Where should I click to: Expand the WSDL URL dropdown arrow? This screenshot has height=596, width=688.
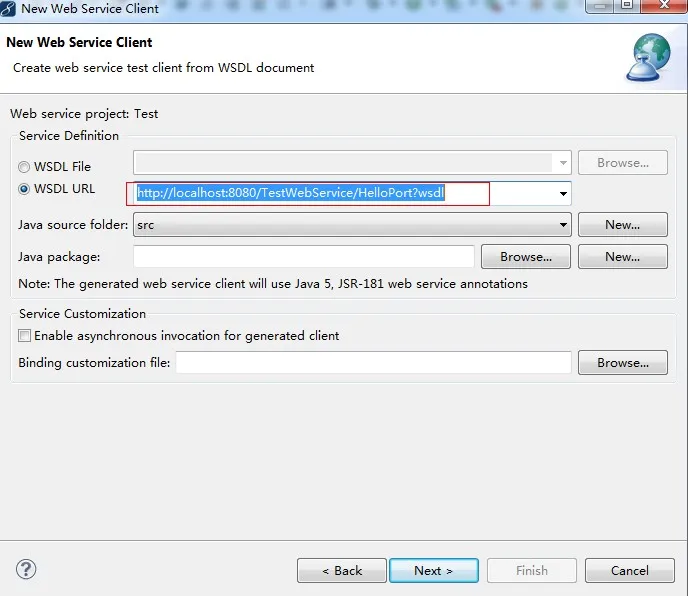[x=563, y=194]
